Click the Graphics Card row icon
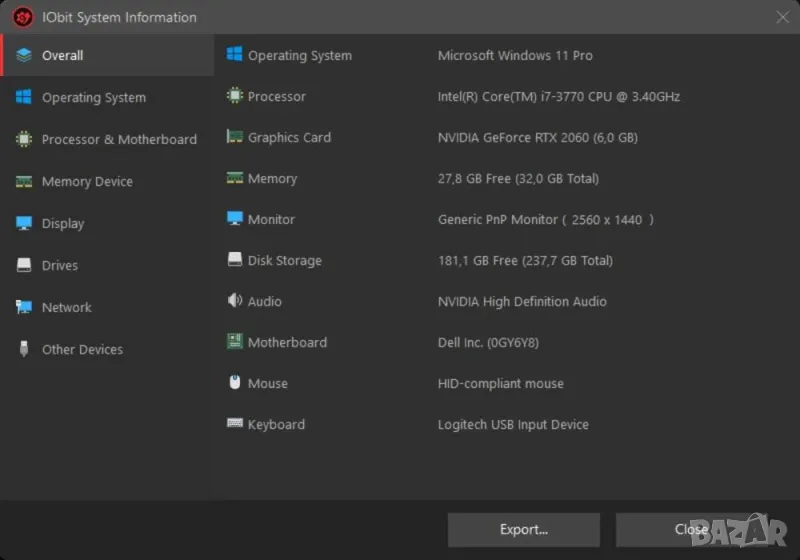Image resolution: width=800 pixels, height=560 pixels. tap(235, 137)
